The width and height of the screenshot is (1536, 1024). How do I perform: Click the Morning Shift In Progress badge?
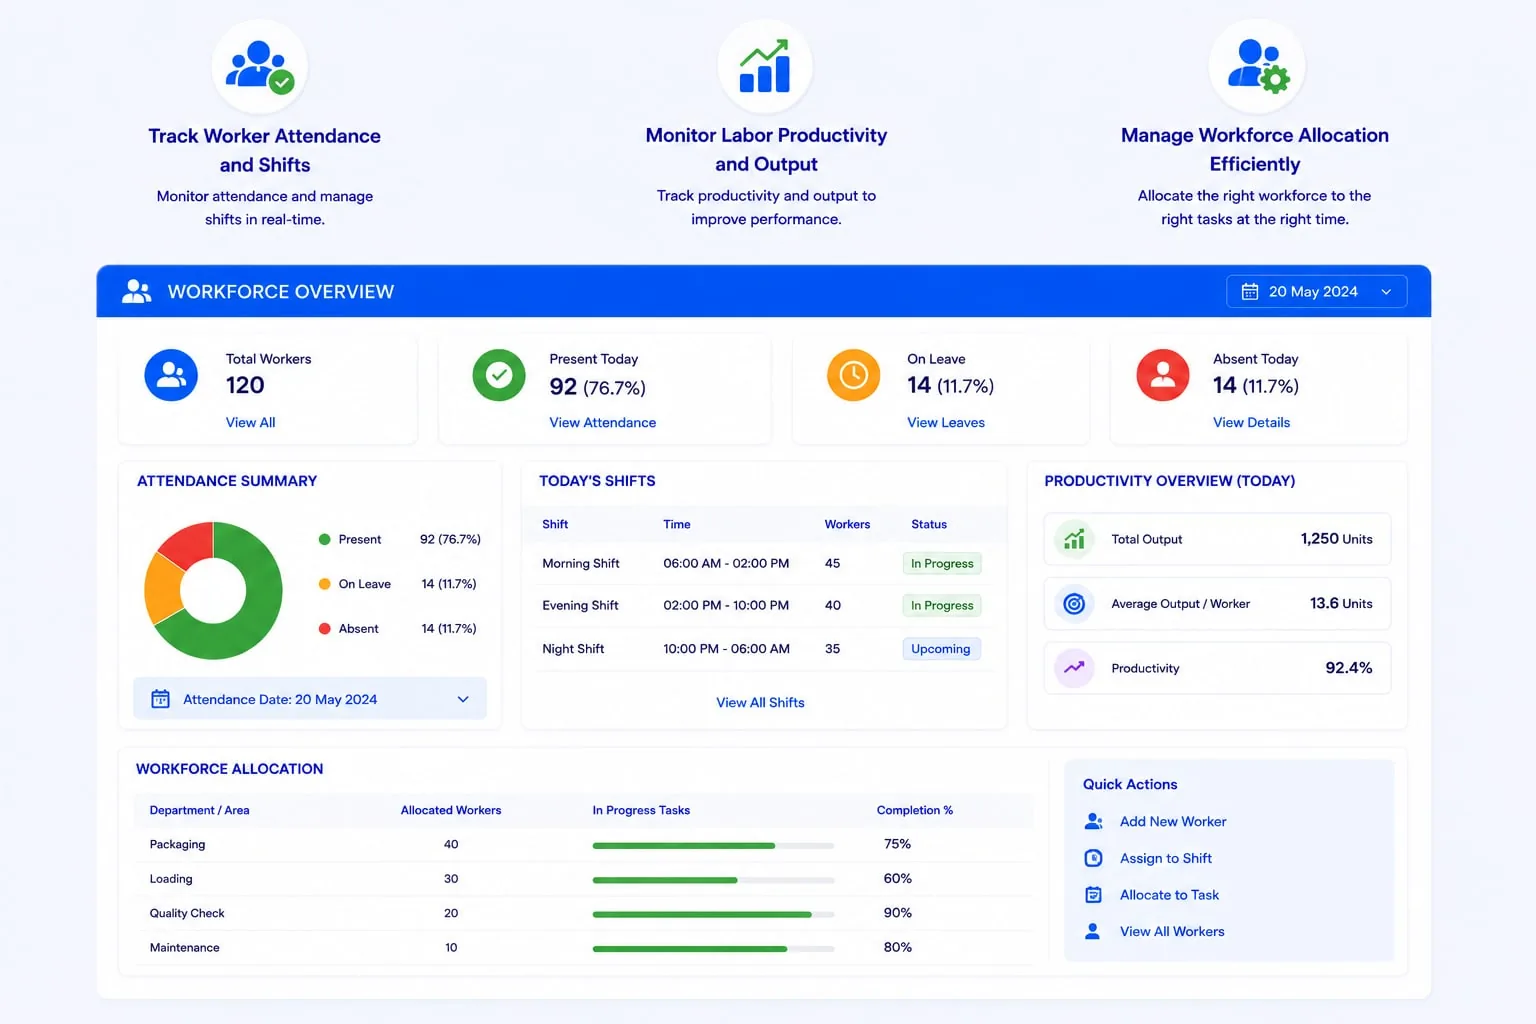[x=942, y=563]
